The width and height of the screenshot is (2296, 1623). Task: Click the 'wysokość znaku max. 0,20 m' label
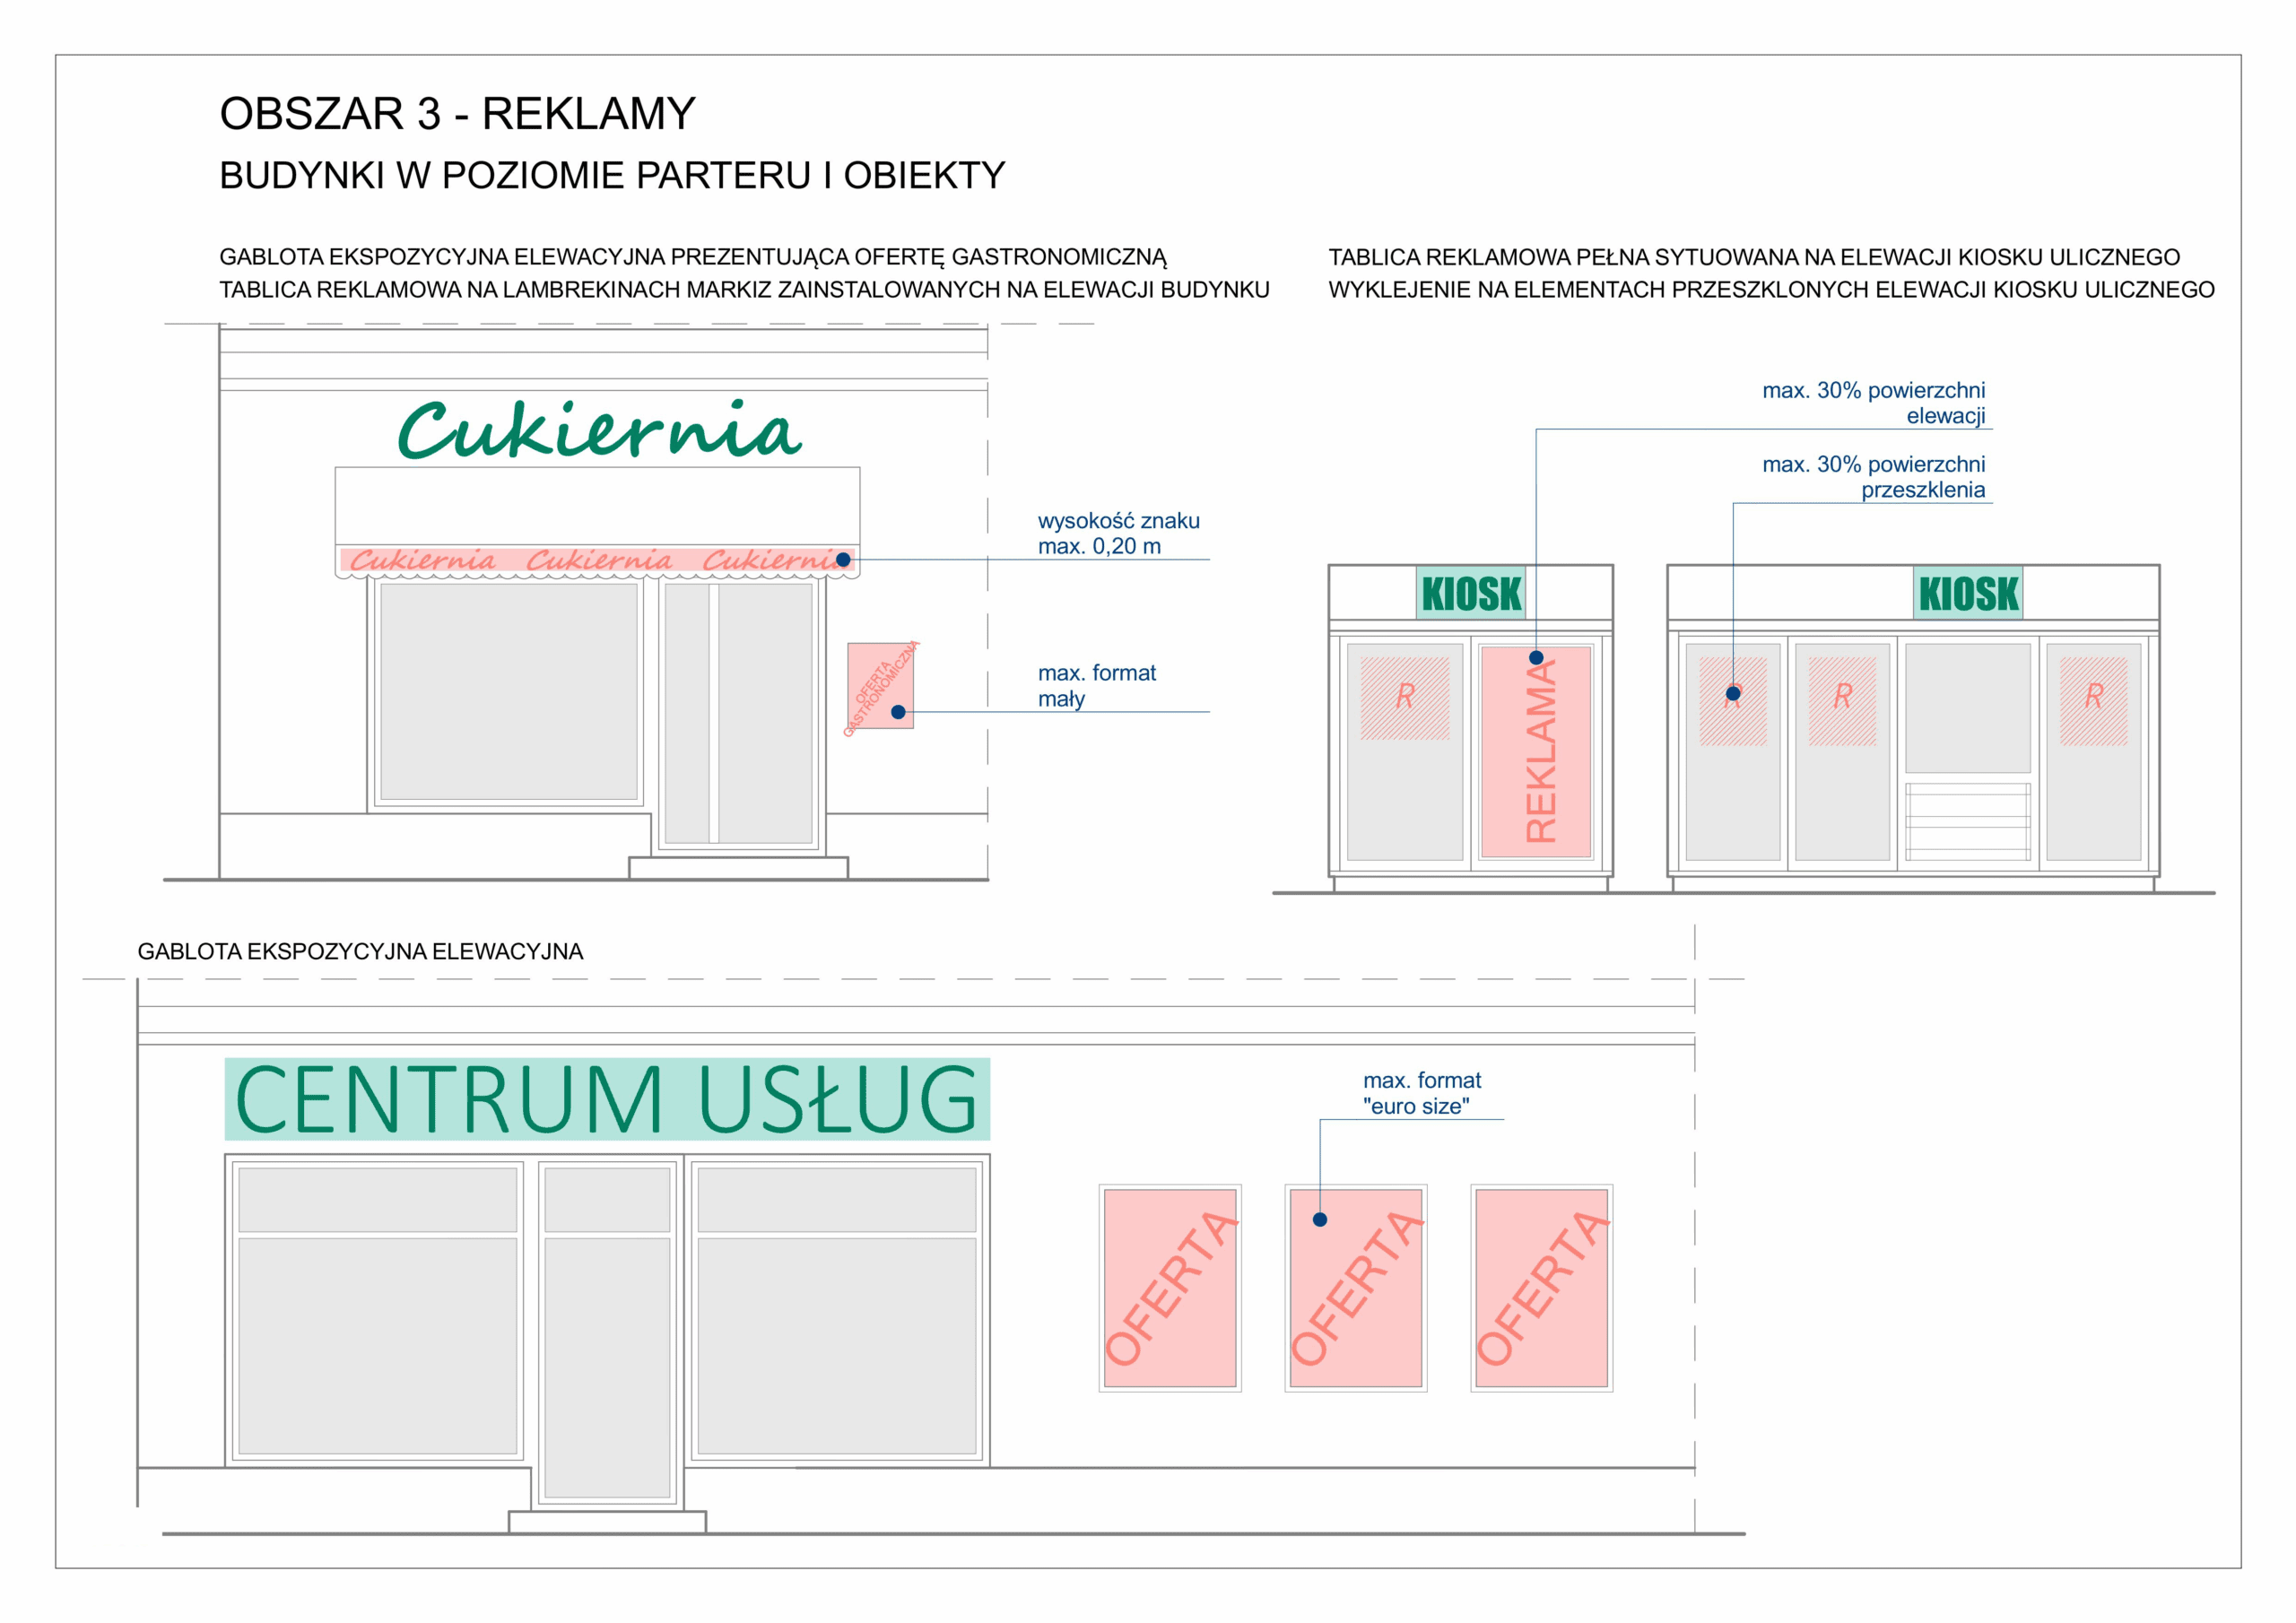coord(1118,533)
